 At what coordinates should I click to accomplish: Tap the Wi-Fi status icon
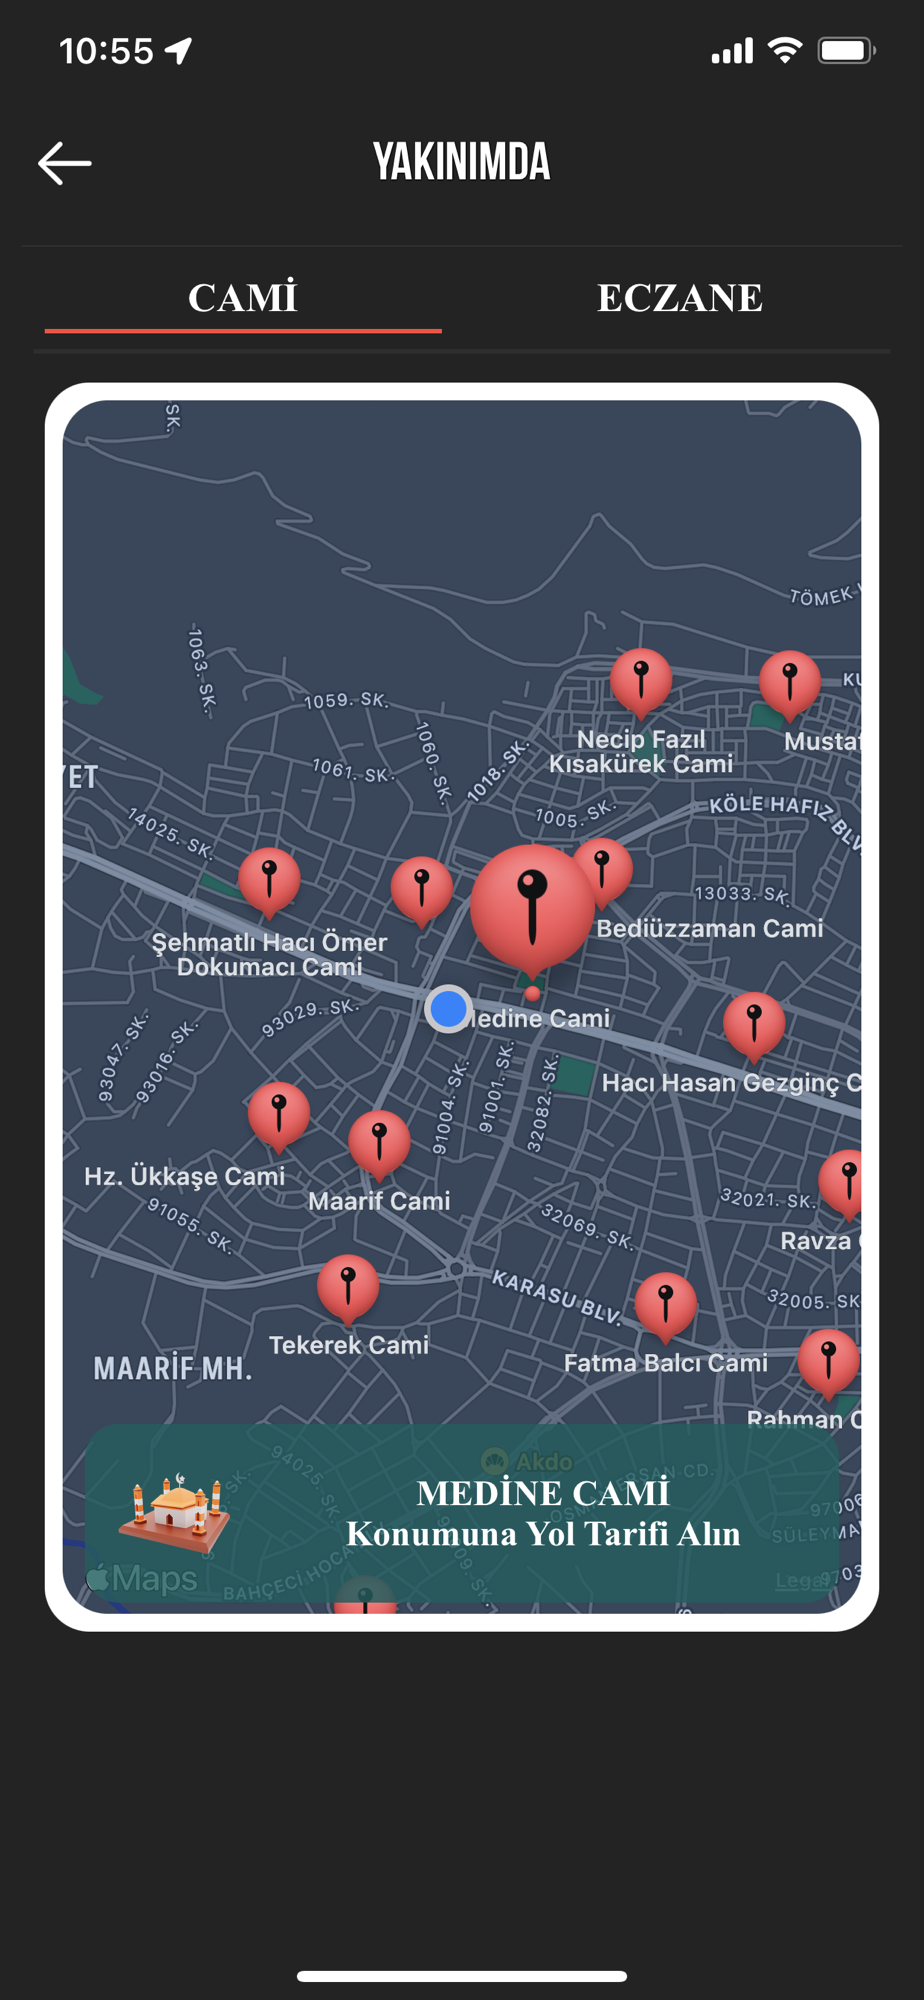pos(785,50)
